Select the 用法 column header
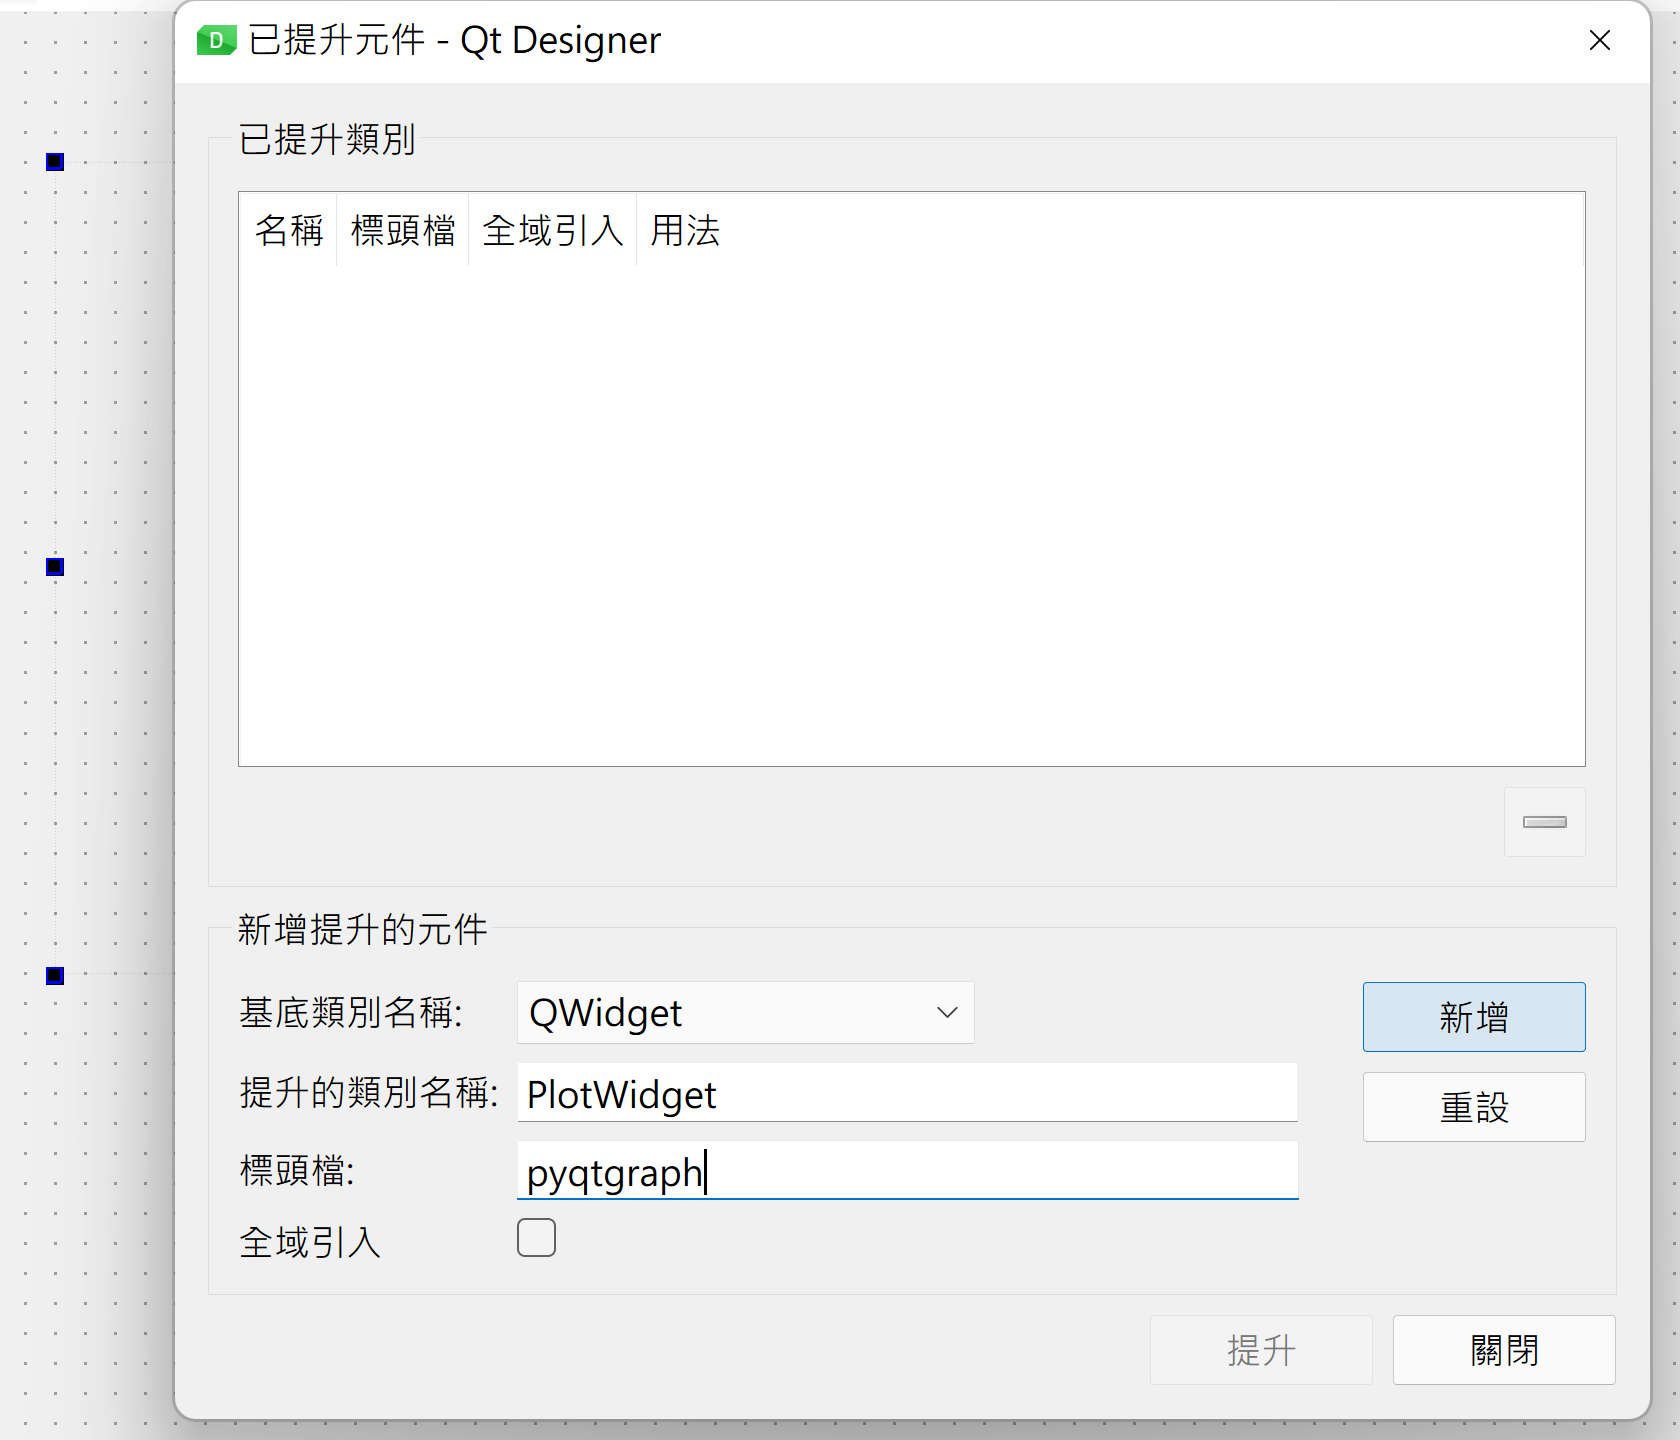 (x=685, y=231)
